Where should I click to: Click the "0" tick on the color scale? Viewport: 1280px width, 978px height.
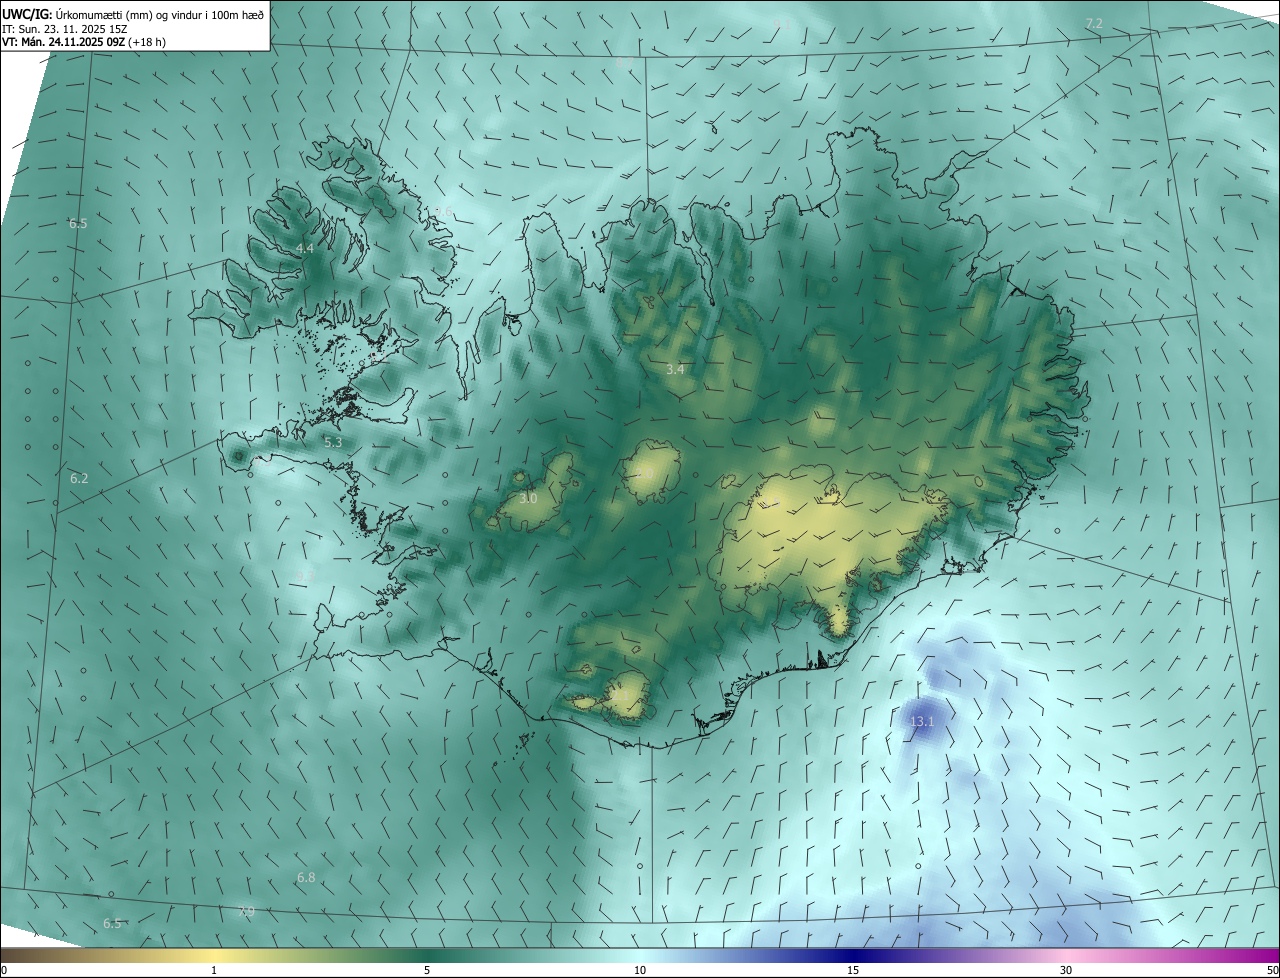pyautogui.click(x=4, y=970)
